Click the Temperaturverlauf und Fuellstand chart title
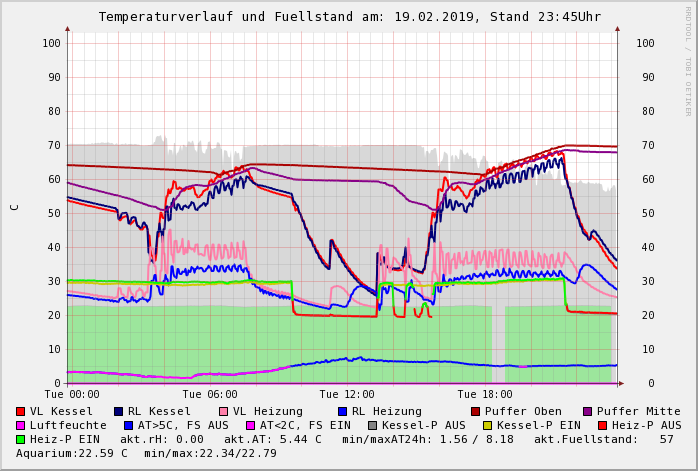This screenshot has height=471, width=698. pos(350,17)
